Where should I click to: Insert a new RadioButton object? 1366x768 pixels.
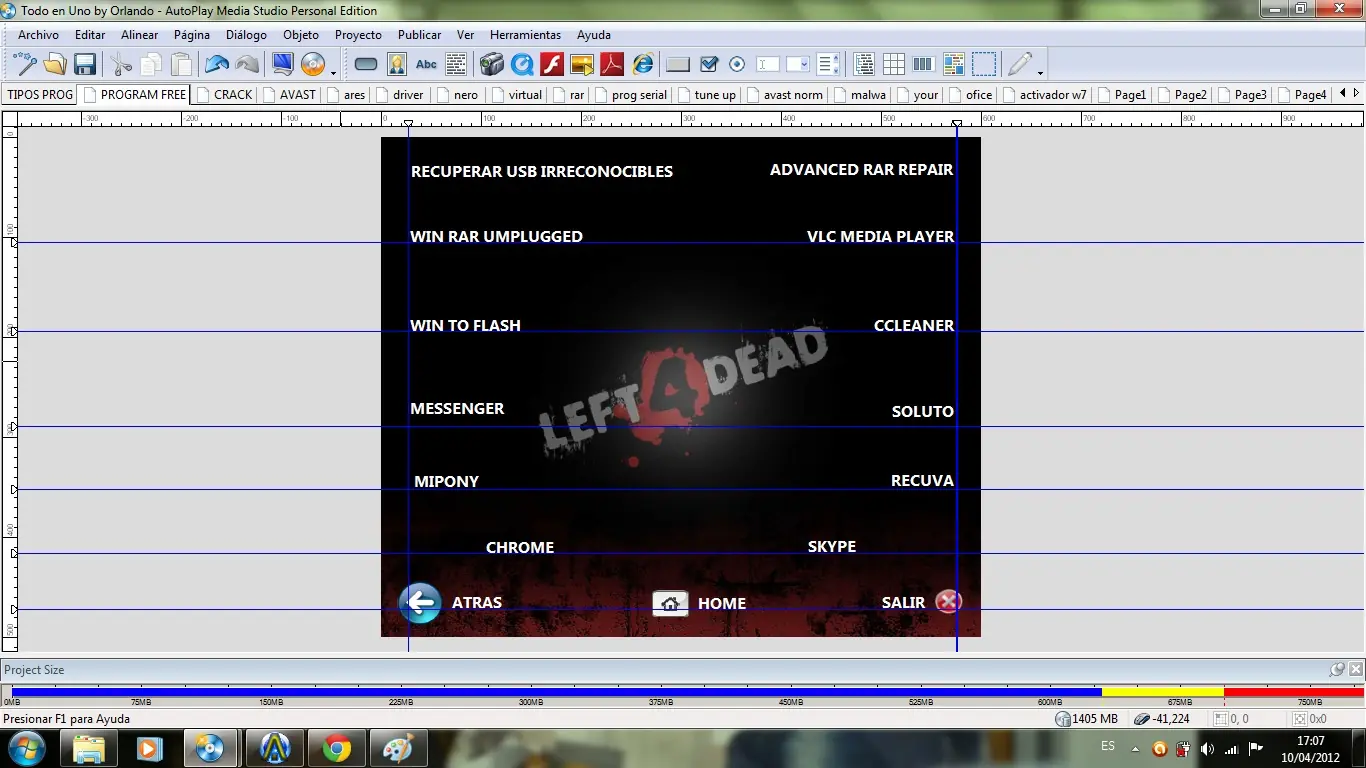pos(738,65)
